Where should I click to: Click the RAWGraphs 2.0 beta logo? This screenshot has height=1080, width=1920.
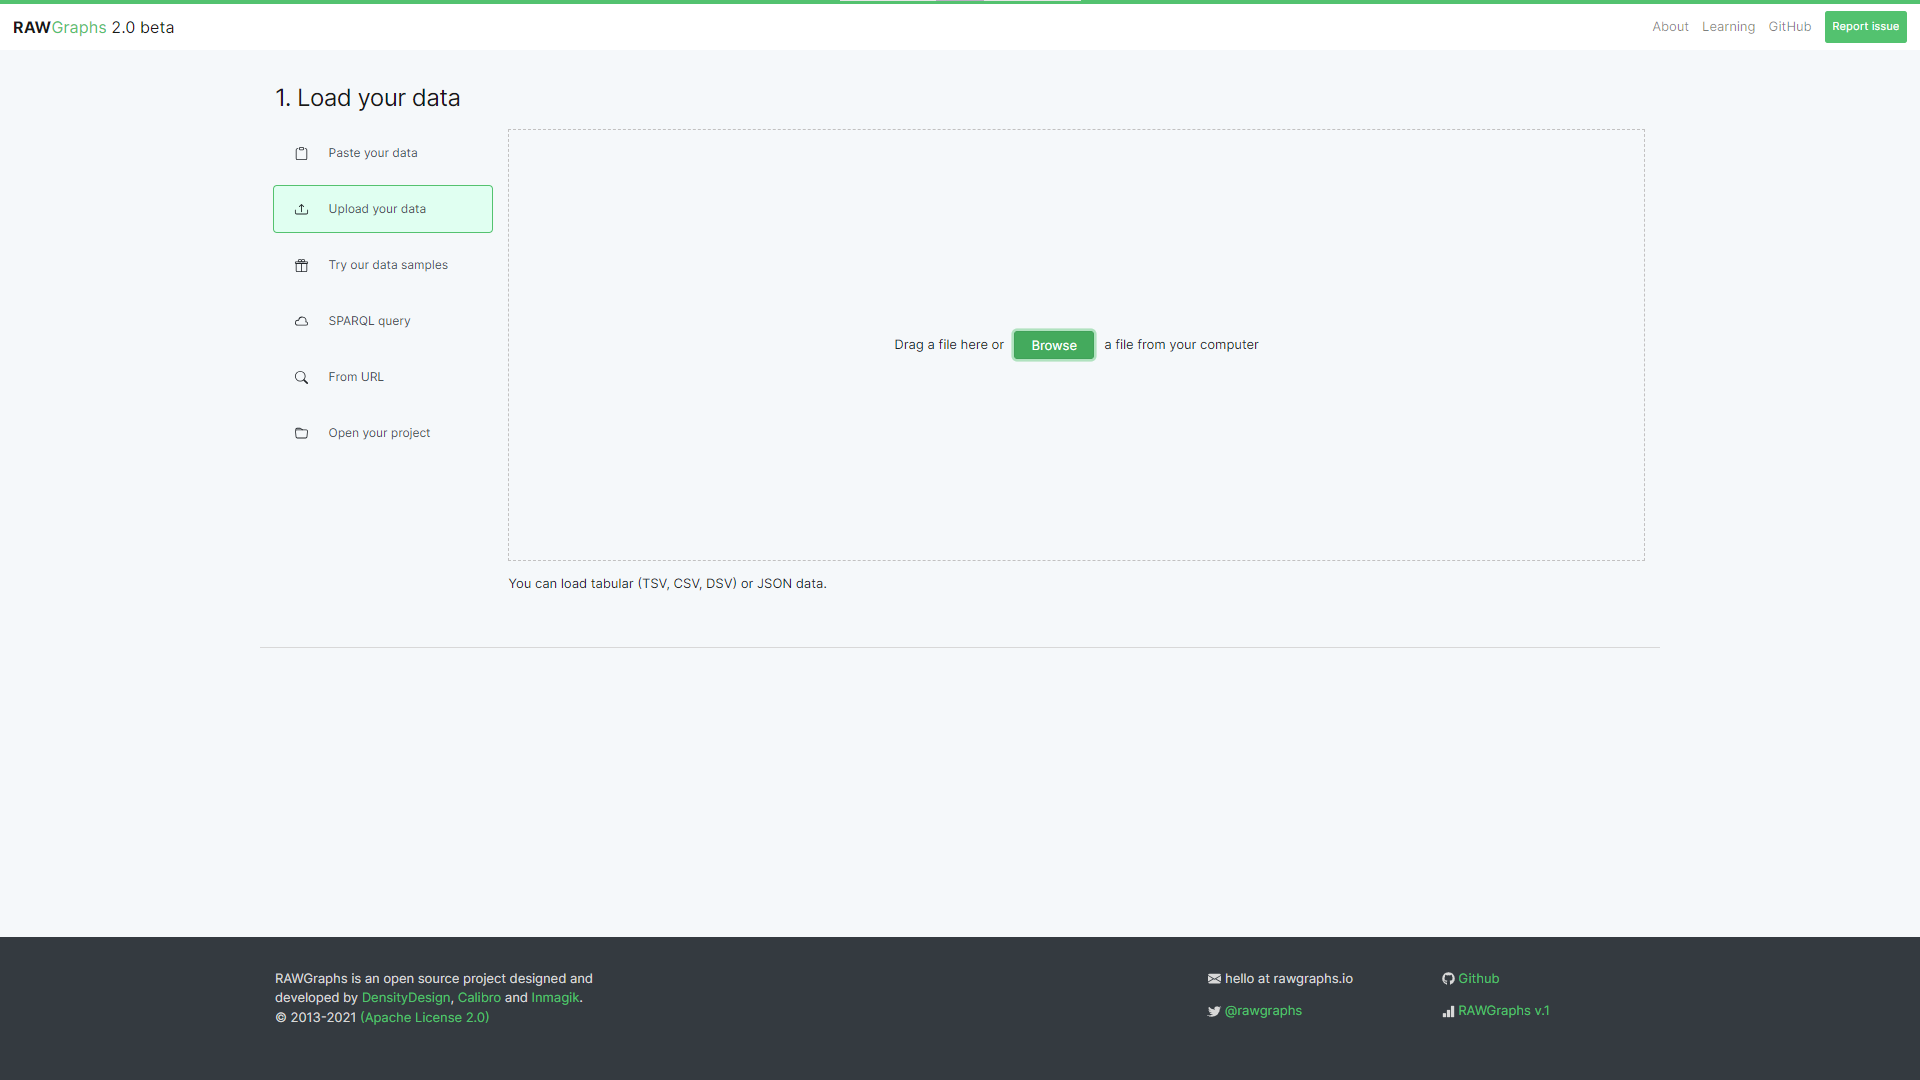coord(94,27)
